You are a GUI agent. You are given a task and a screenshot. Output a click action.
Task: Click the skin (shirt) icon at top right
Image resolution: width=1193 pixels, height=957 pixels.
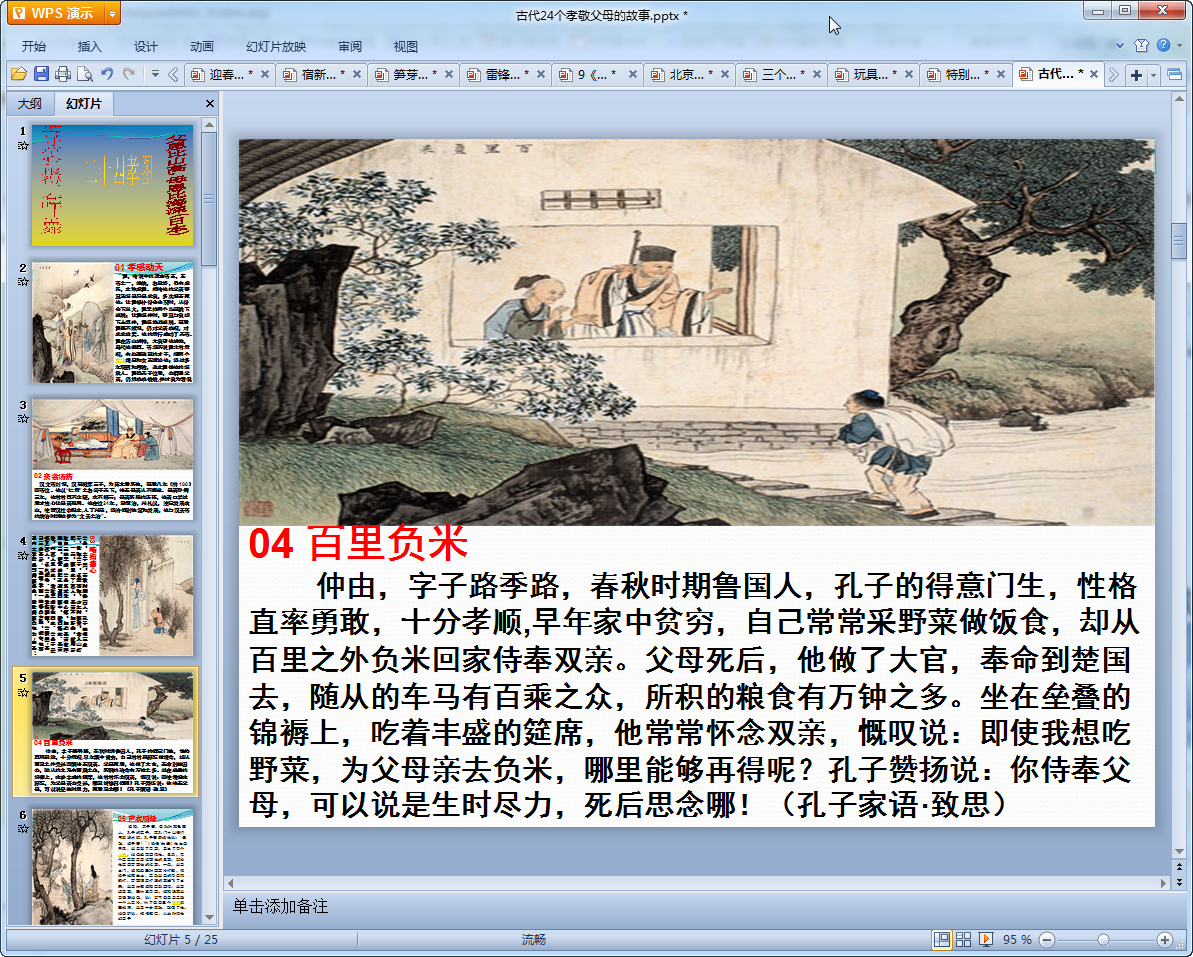1142,45
